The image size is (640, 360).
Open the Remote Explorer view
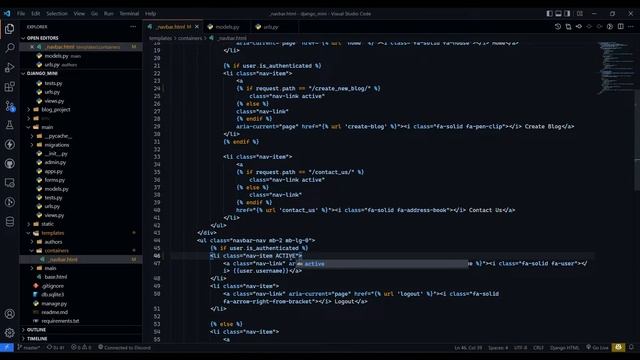[9, 183]
